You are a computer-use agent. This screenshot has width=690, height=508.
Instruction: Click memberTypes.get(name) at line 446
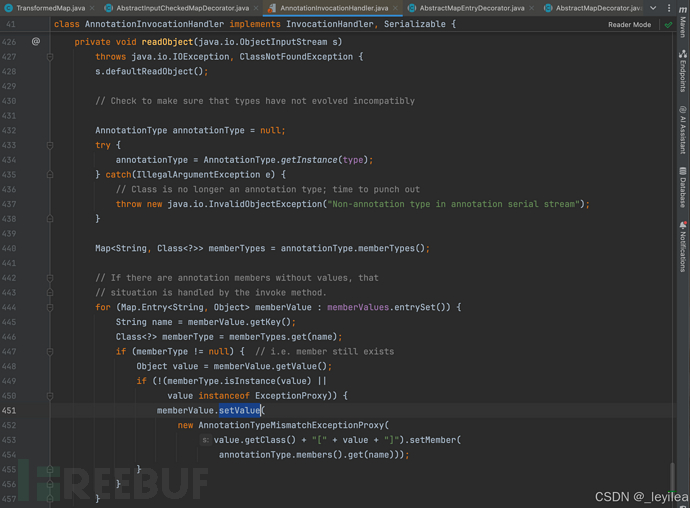pos(283,337)
